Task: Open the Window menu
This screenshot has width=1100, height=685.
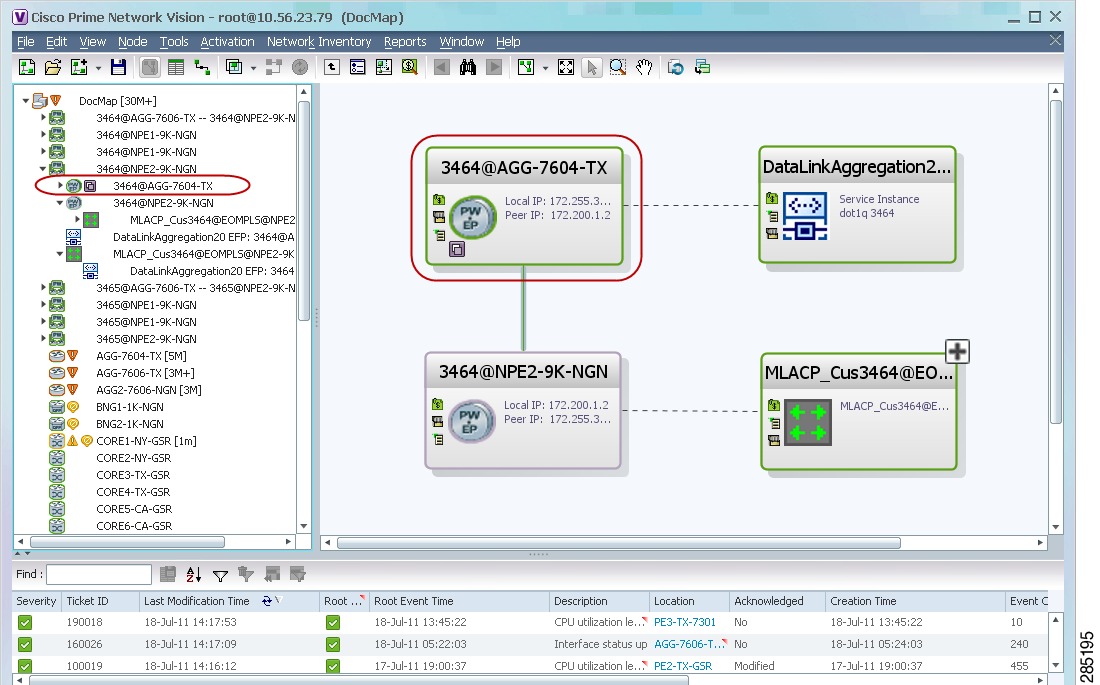Action: click(x=462, y=42)
